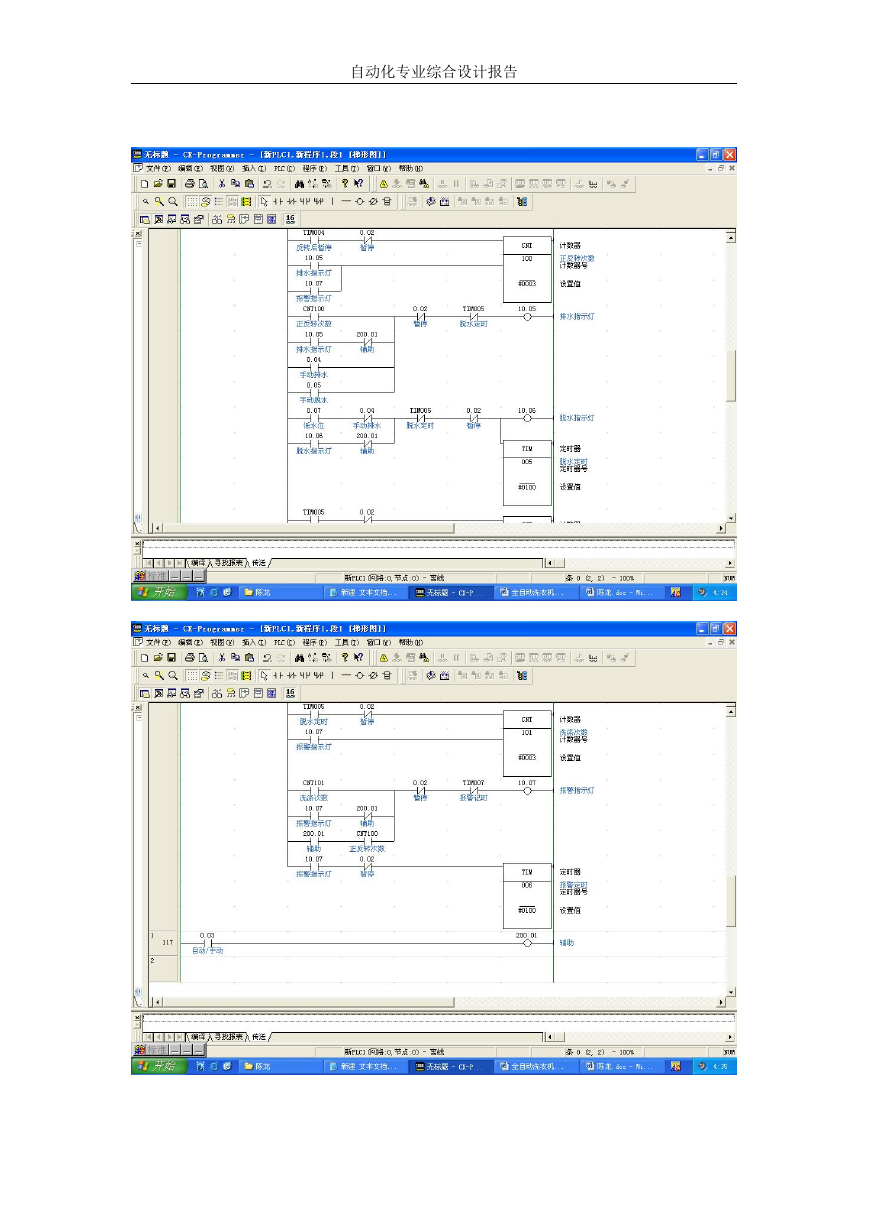Select the 200.01 辅助 output coil
The width and height of the screenshot is (869, 1228).
pyautogui.click(x=527, y=942)
